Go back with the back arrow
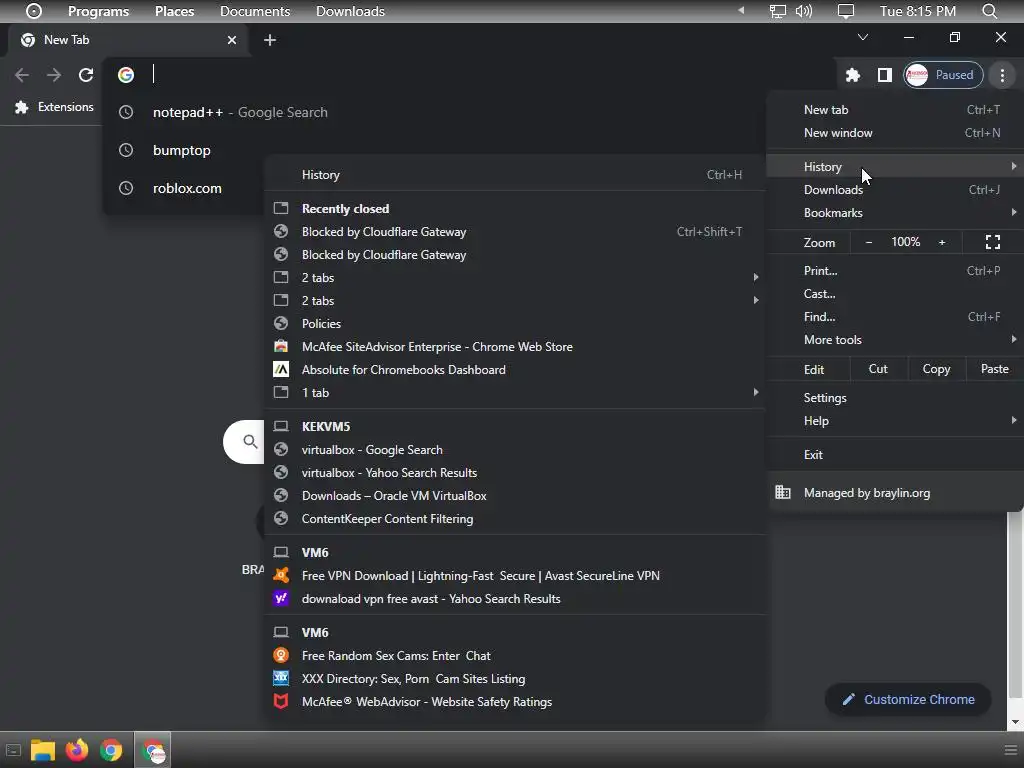 click(x=22, y=75)
